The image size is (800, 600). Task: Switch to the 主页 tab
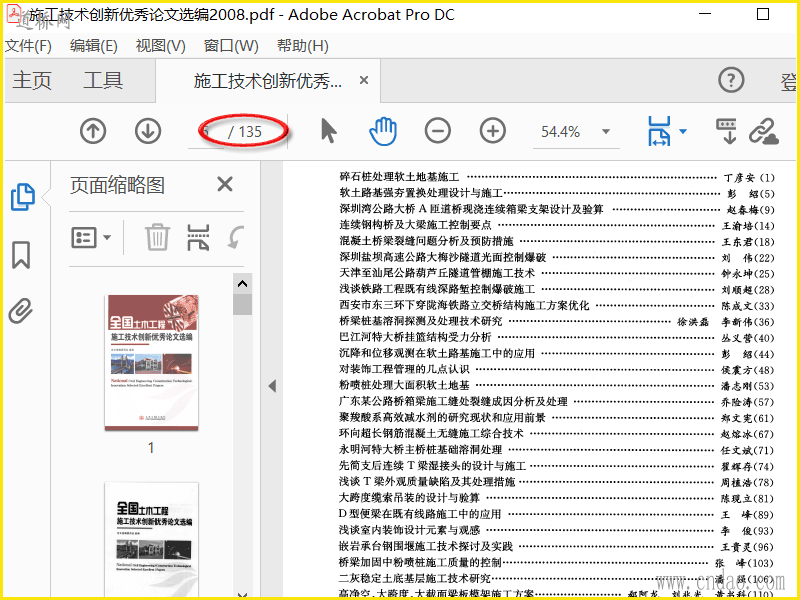click(x=32, y=80)
